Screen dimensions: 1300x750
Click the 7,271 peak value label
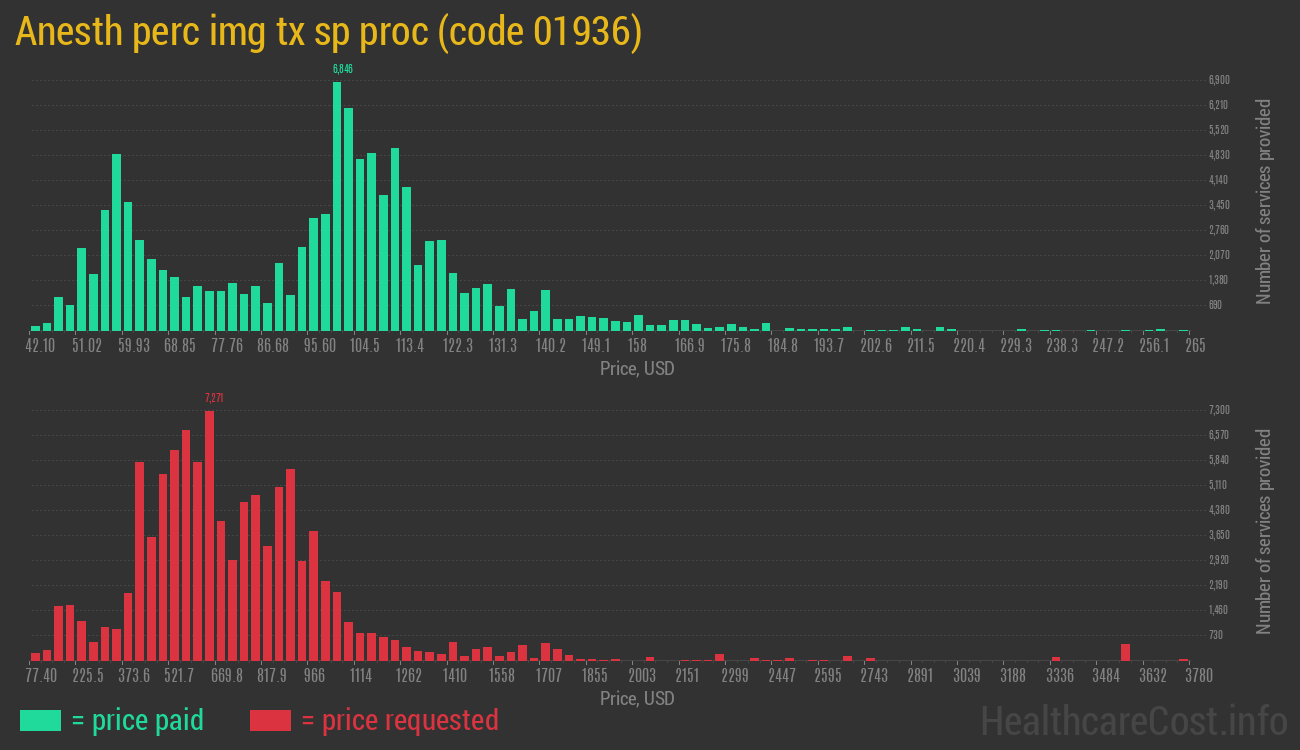pyautogui.click(x=213, y=398)
